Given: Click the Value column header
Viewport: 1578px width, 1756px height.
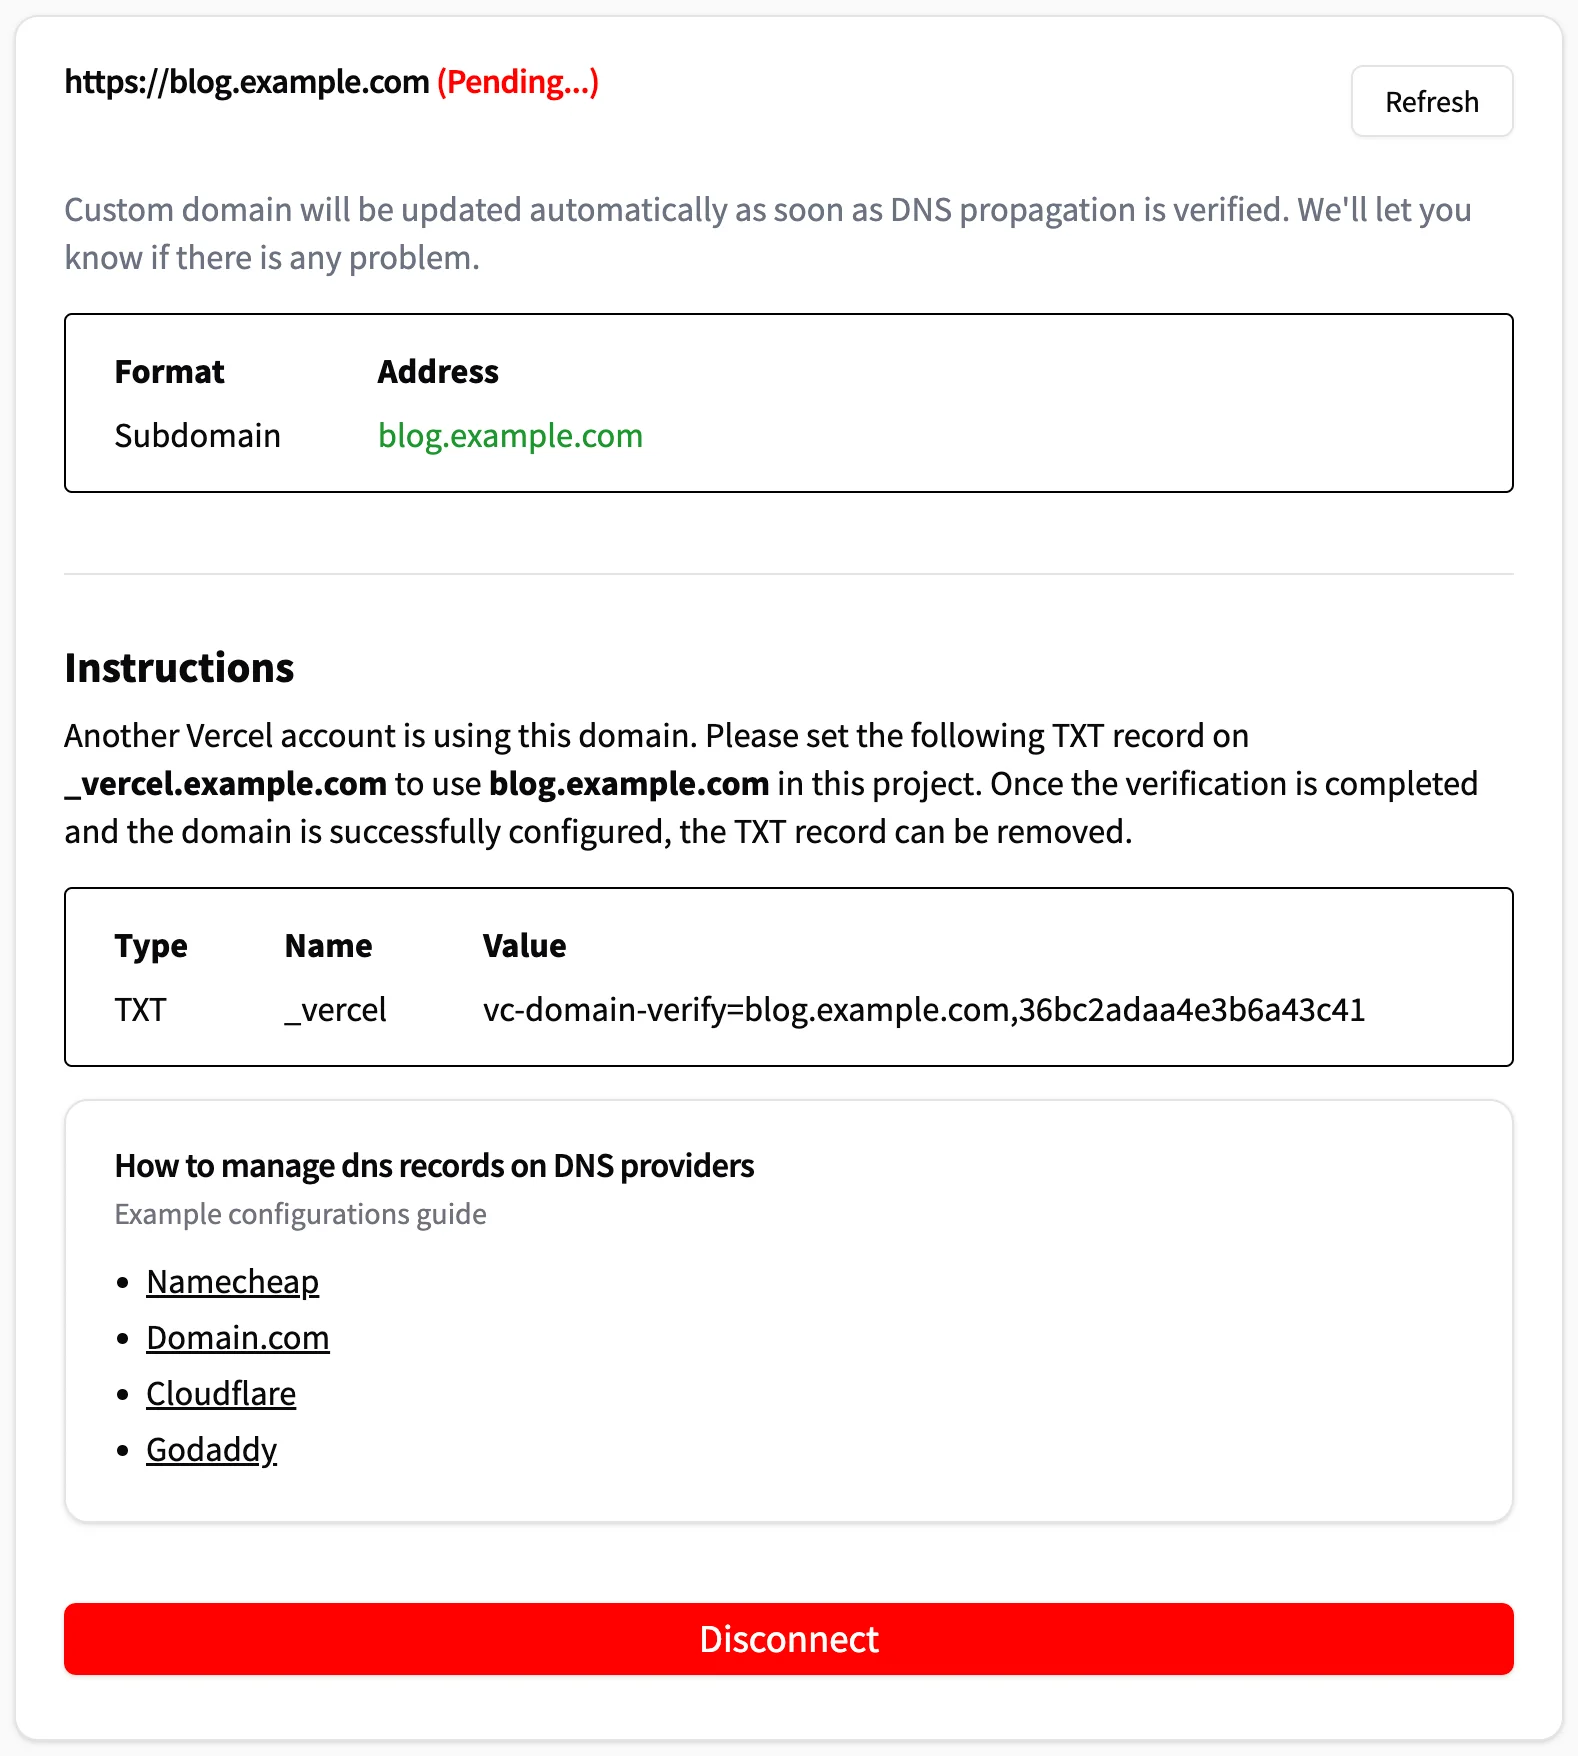Looking at the screenshot, I should pyautogui.click(x=524, y=945).
